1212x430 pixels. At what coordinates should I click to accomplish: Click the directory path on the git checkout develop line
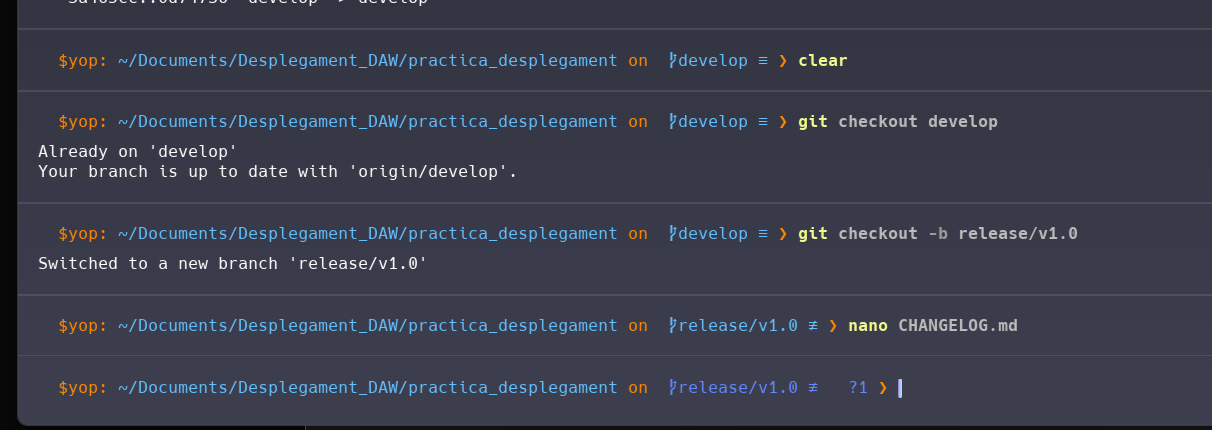click(x=367, y=121)
